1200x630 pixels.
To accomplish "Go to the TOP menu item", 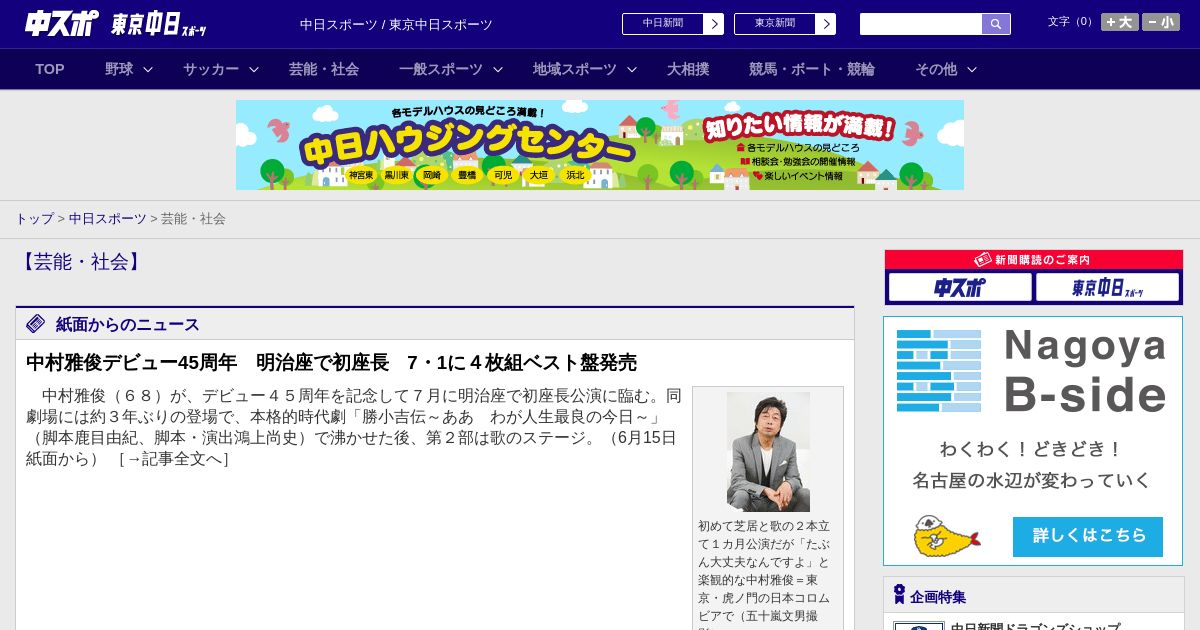I will click(50, 69).
